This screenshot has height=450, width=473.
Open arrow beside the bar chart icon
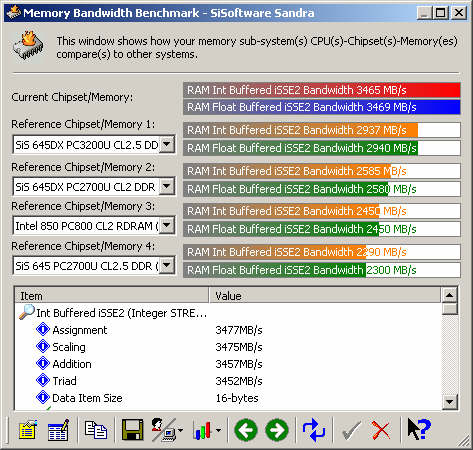click(218, 430)
